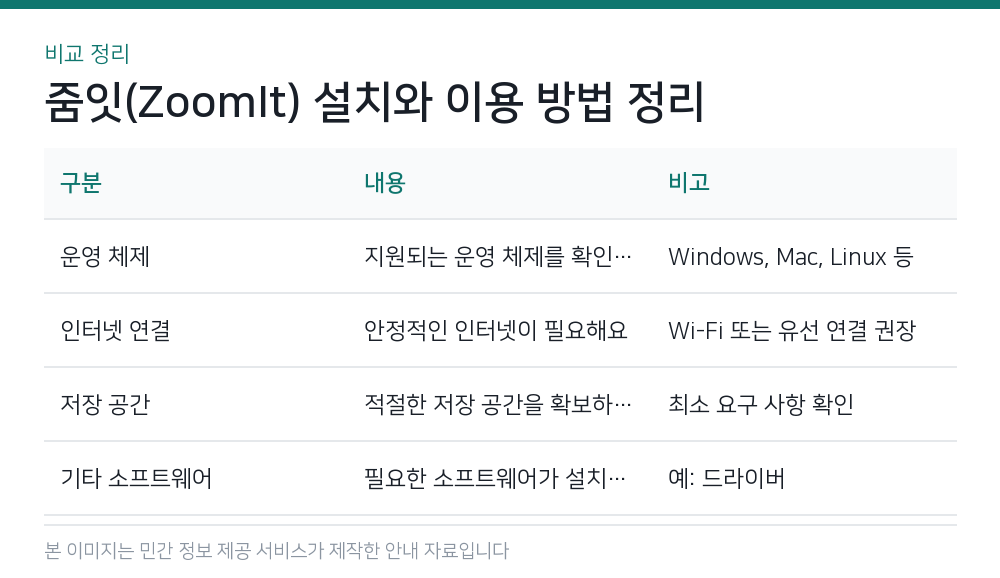Click the footer note '본 이미지는 민간 정보 제공 서비스가…'
Image resolution: width=1000 pixels, height=578 pixels.
277,550
